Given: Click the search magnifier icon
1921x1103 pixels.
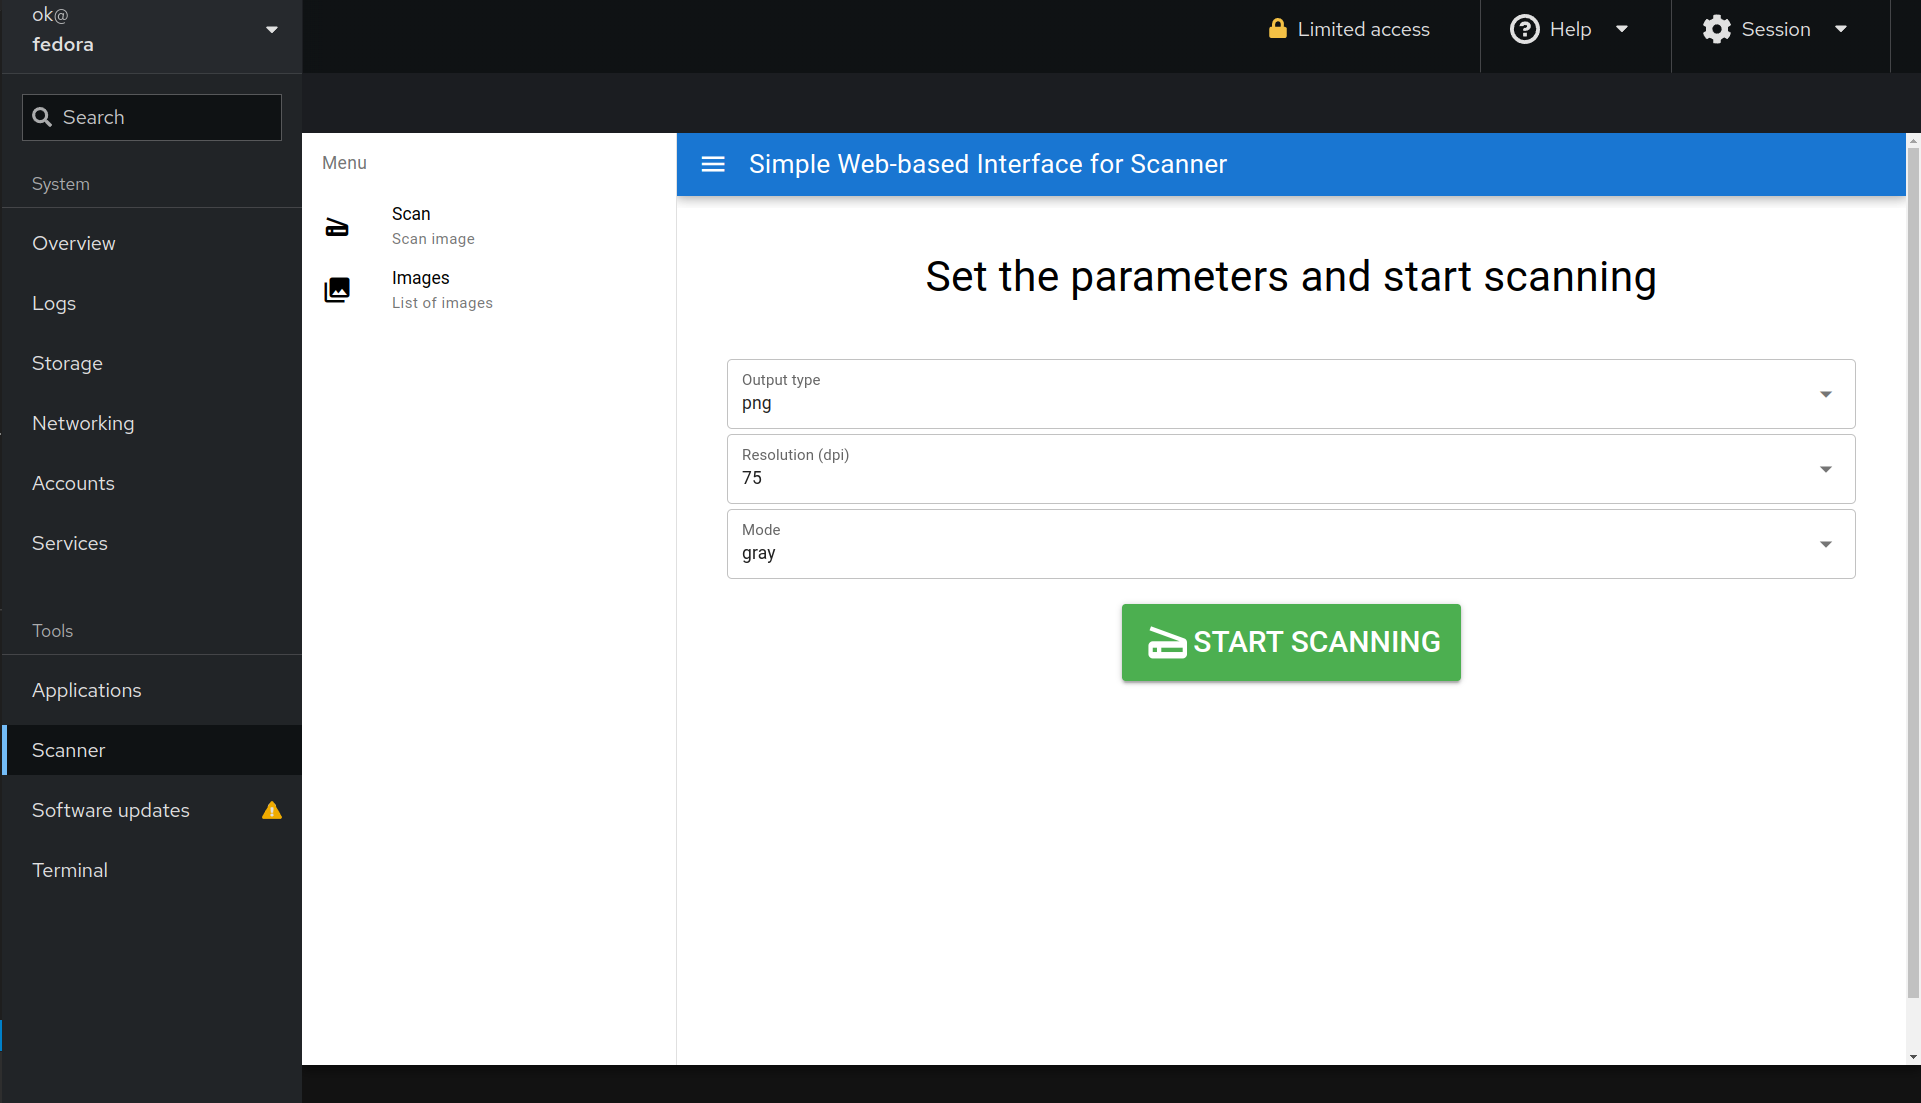Looking at the screenshot, I should pyautogui.click(x=42, y=117).
